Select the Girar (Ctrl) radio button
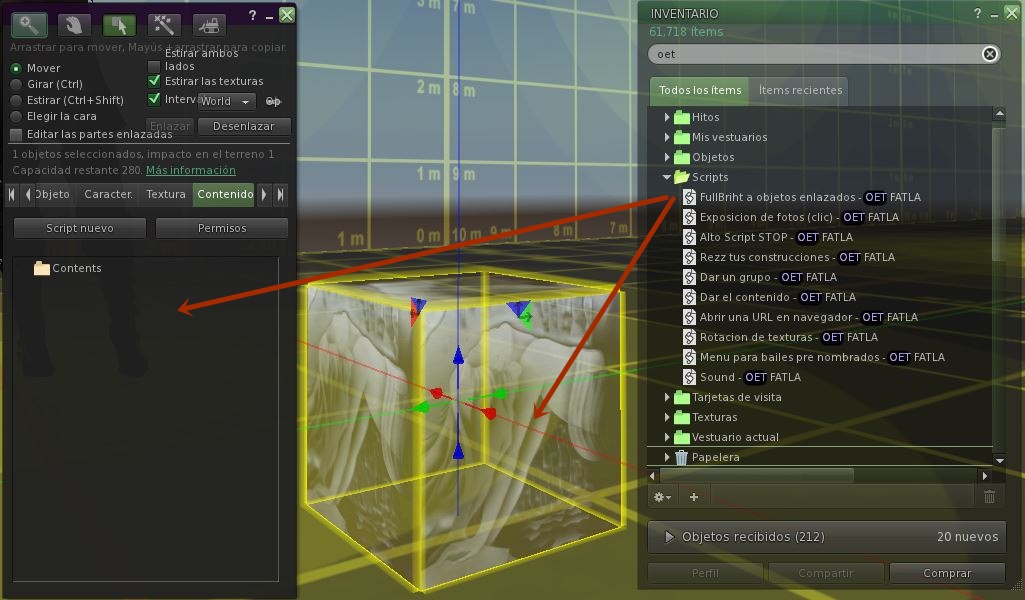The width and height of the screenshot is (1025, 600). tap(16, 84)
